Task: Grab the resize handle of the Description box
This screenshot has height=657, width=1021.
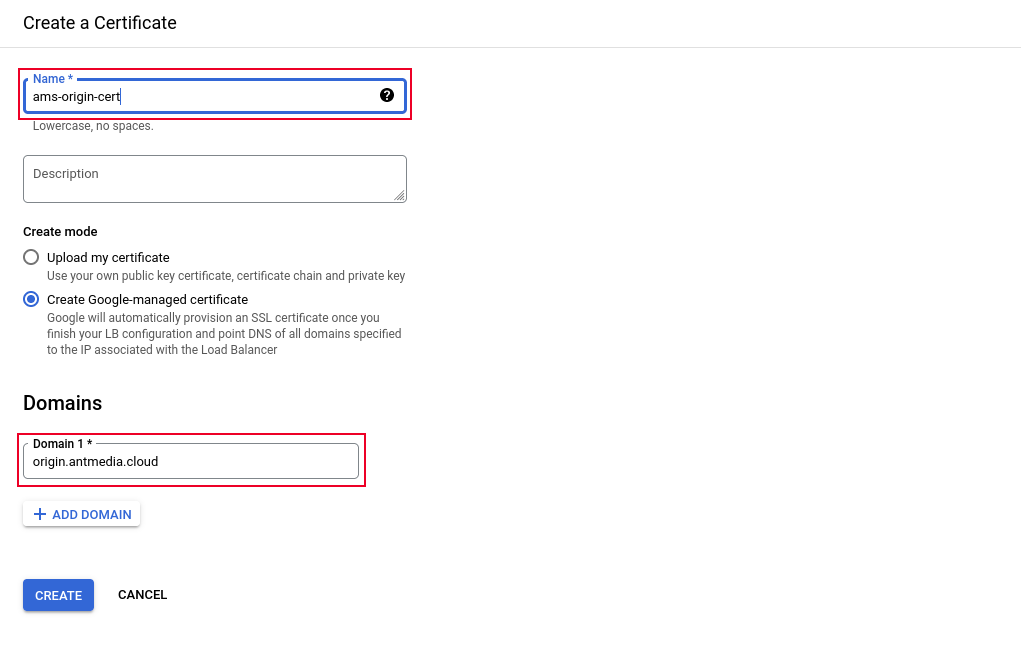Action: tap(399, 195)
